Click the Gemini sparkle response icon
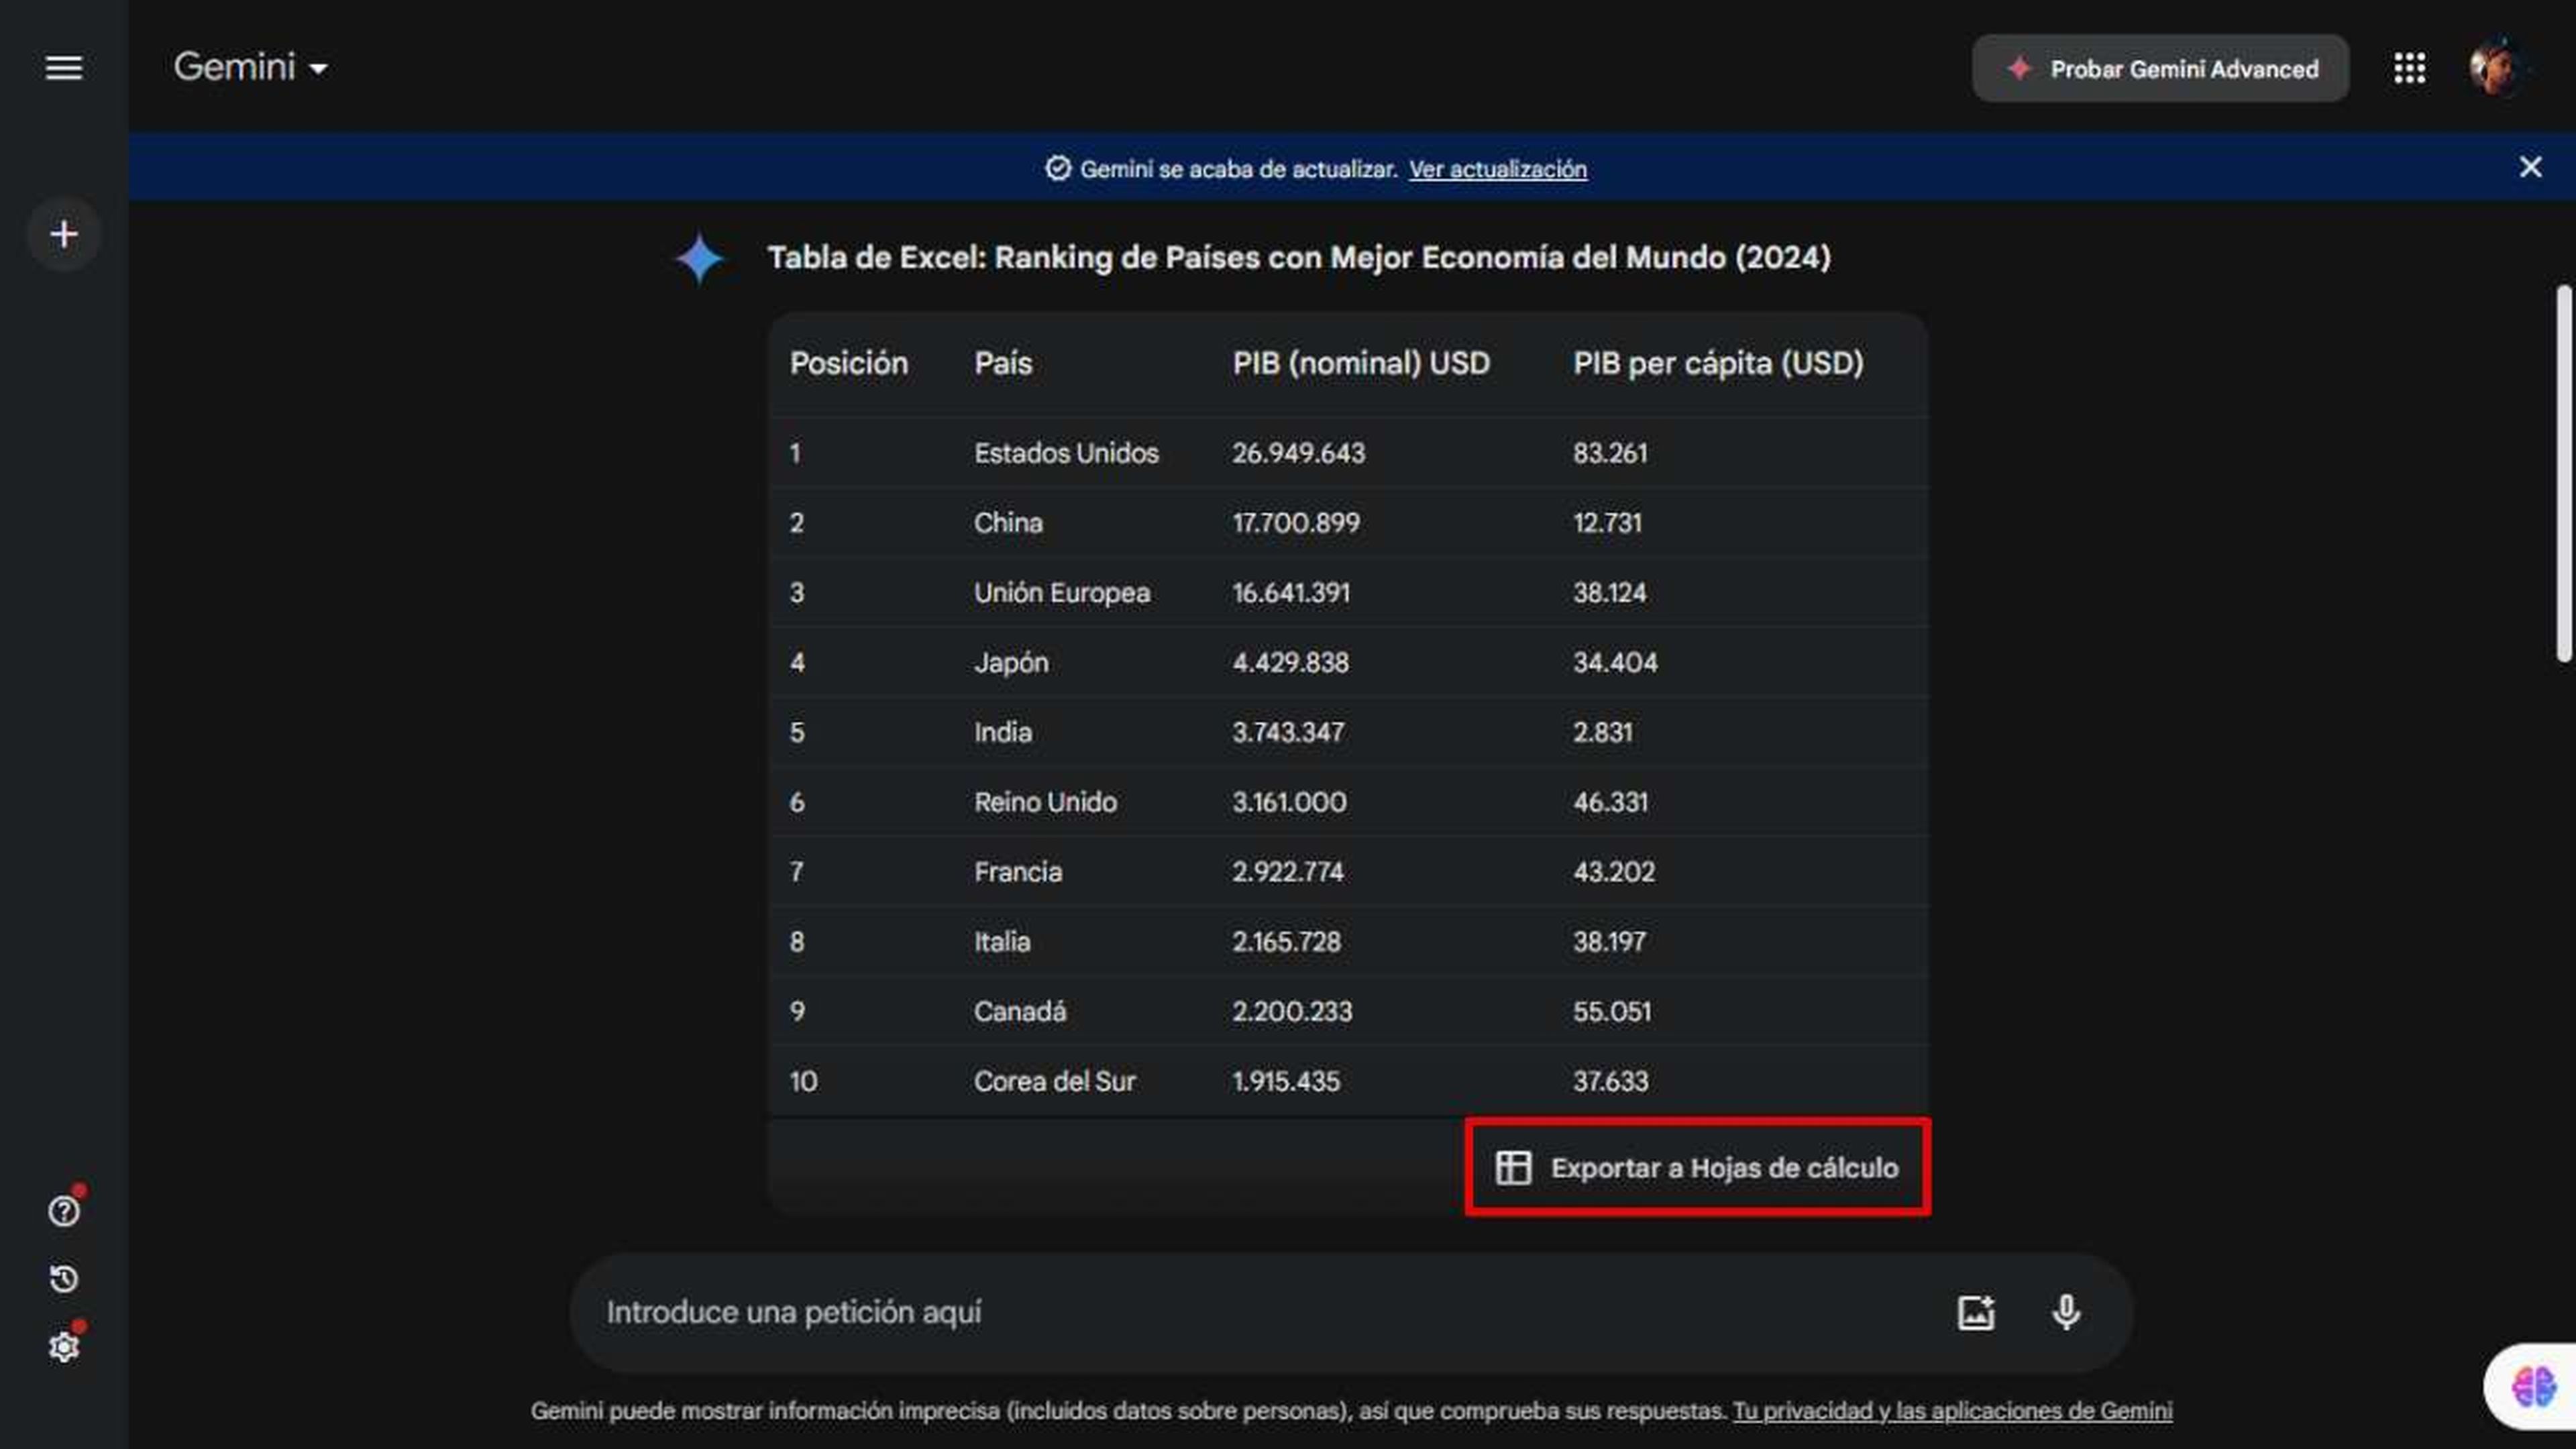Image resolution: width=2576 pixels, height=1449 pixels. [x=699, y=259]
